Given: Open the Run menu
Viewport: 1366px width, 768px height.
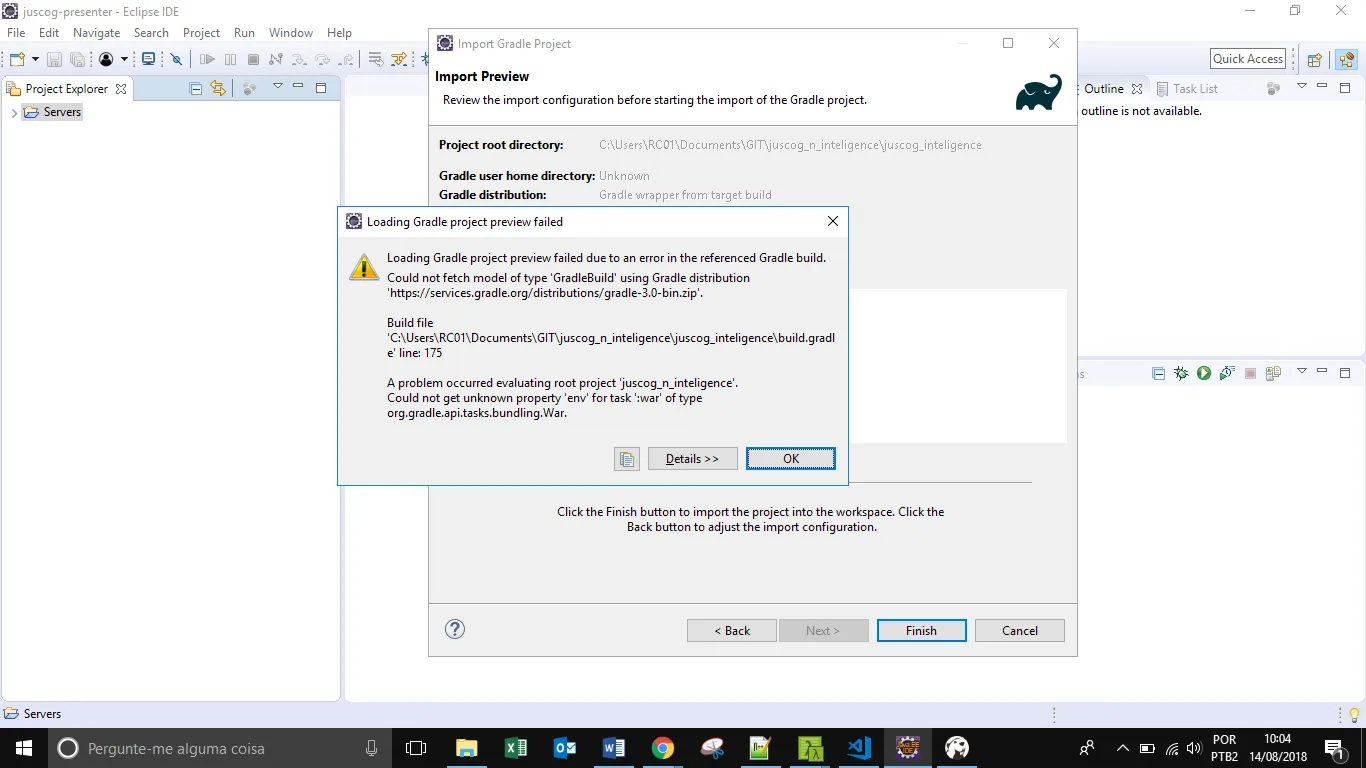Looking at the screenshot, I should (244, 33).
